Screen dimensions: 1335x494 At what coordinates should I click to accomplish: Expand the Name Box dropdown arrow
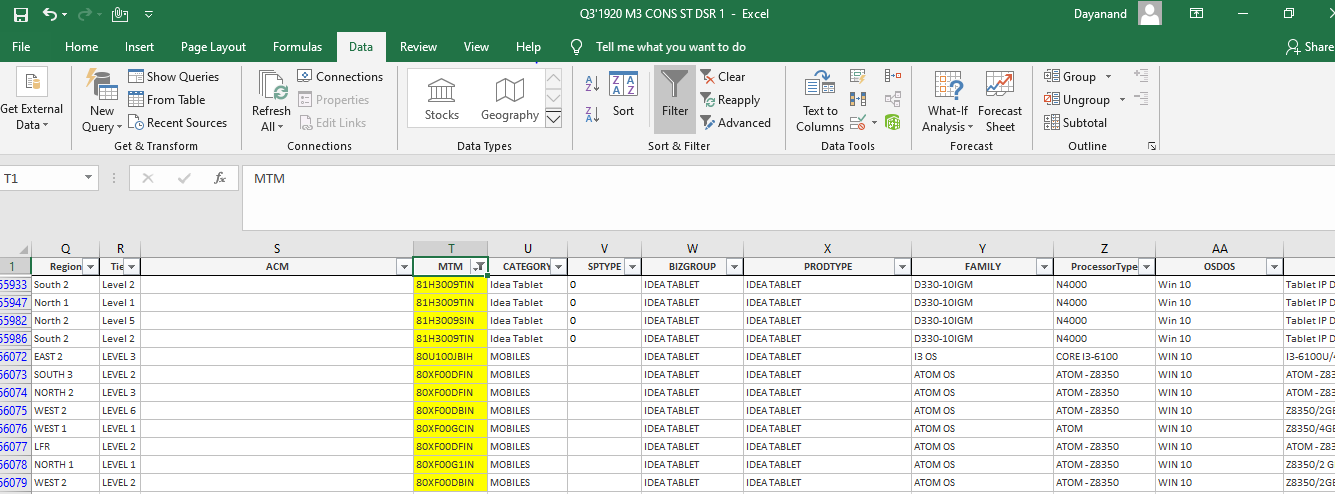tap(89, 178)
